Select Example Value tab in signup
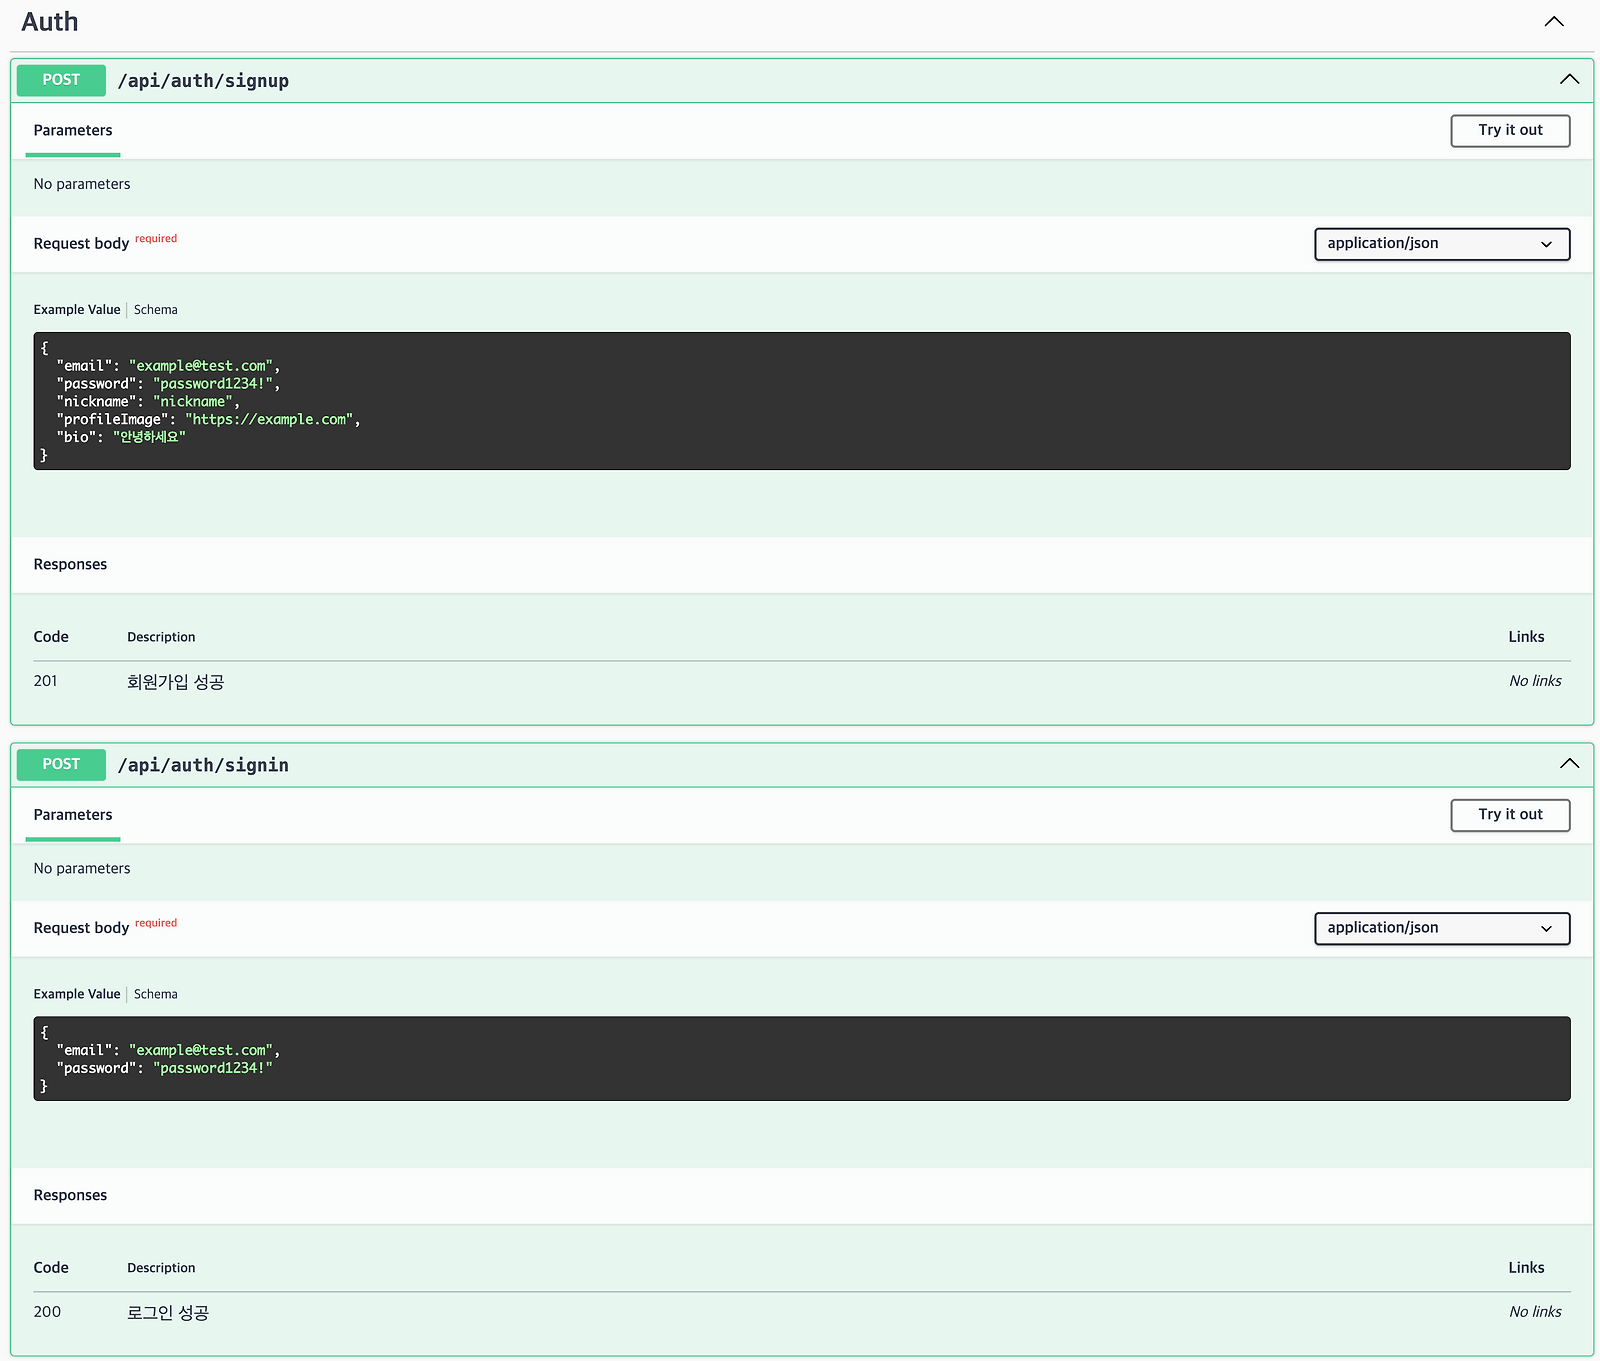 point(77,310)
